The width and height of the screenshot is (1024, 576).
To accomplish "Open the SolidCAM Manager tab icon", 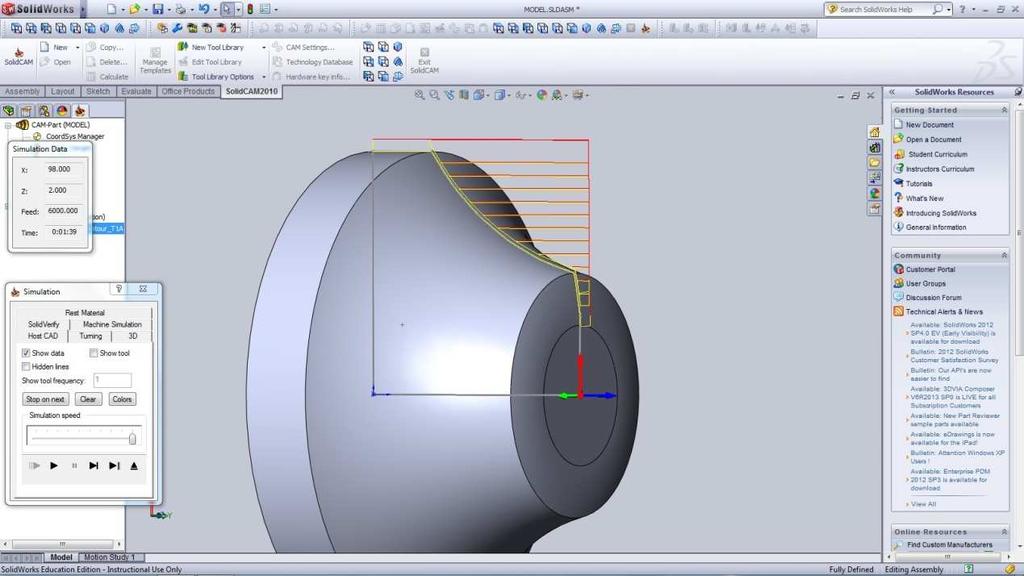I will (x=80, y=110).
